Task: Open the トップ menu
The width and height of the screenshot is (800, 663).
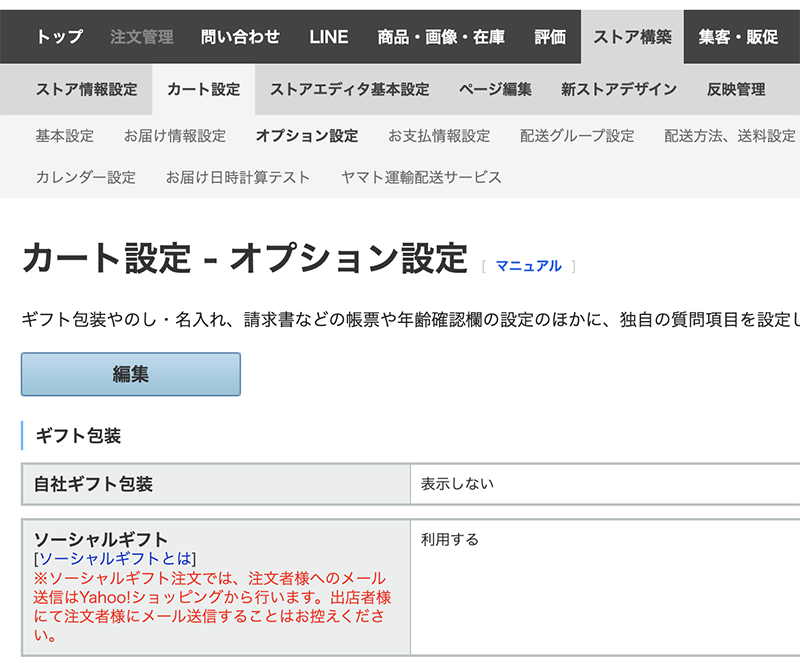Action: [x=59, y=37]
